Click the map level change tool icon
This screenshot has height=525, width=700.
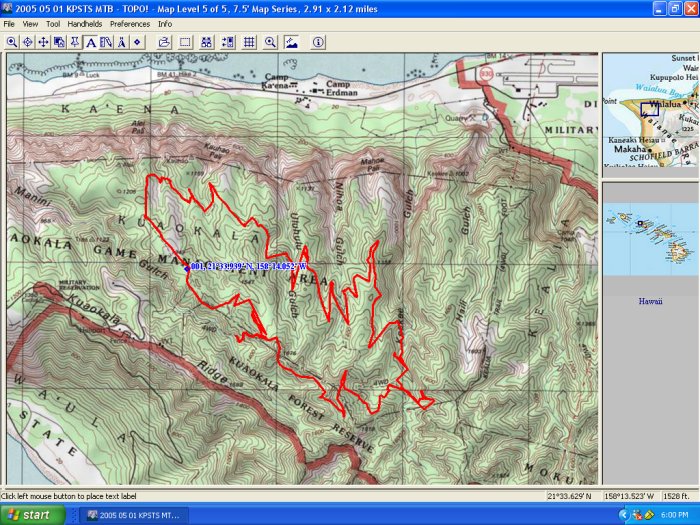pos(59,42)
